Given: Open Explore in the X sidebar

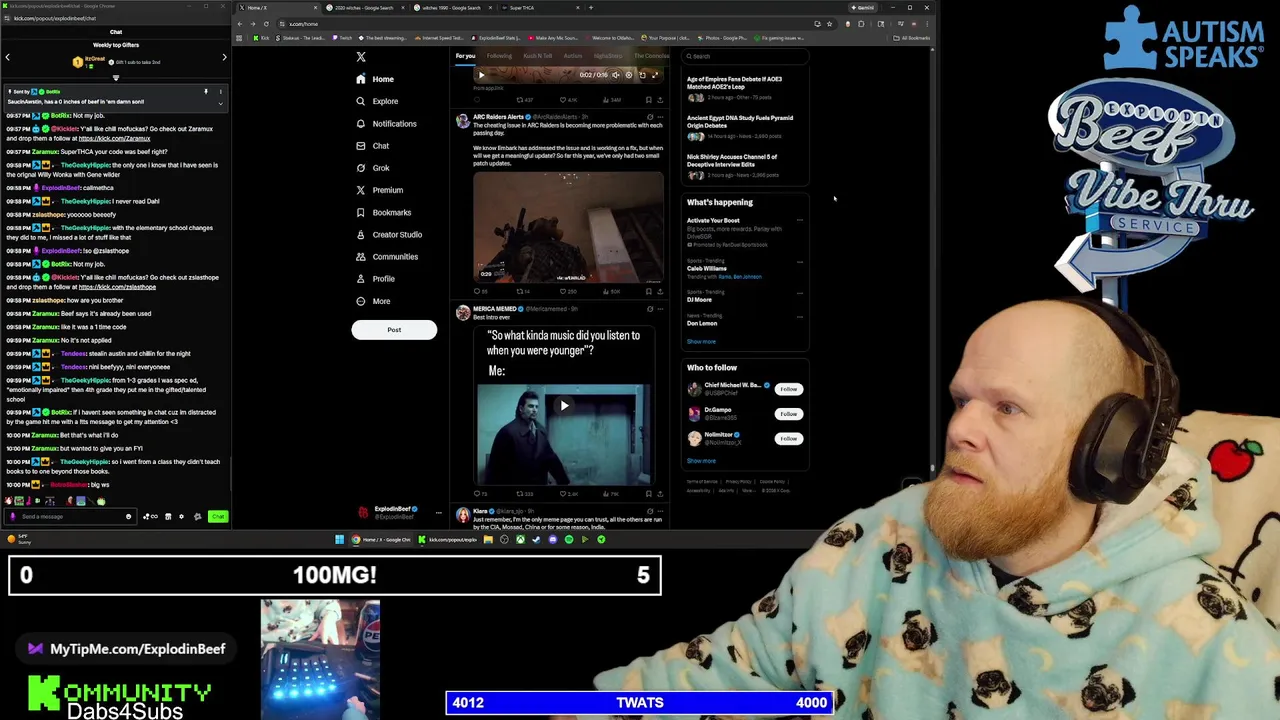Looking at the screenshot, I should (x=377, y=101).
